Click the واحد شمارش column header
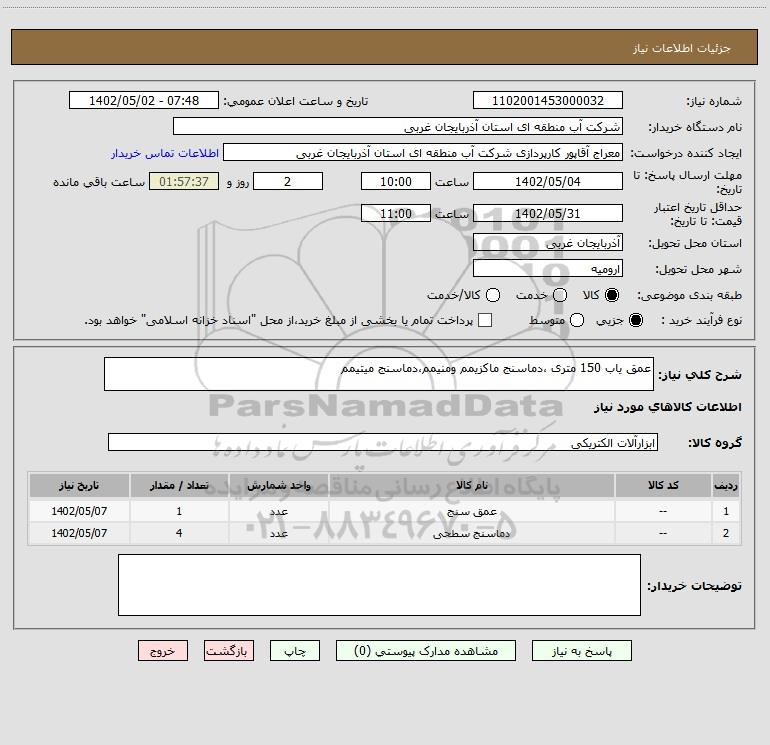 click(278, 485)
